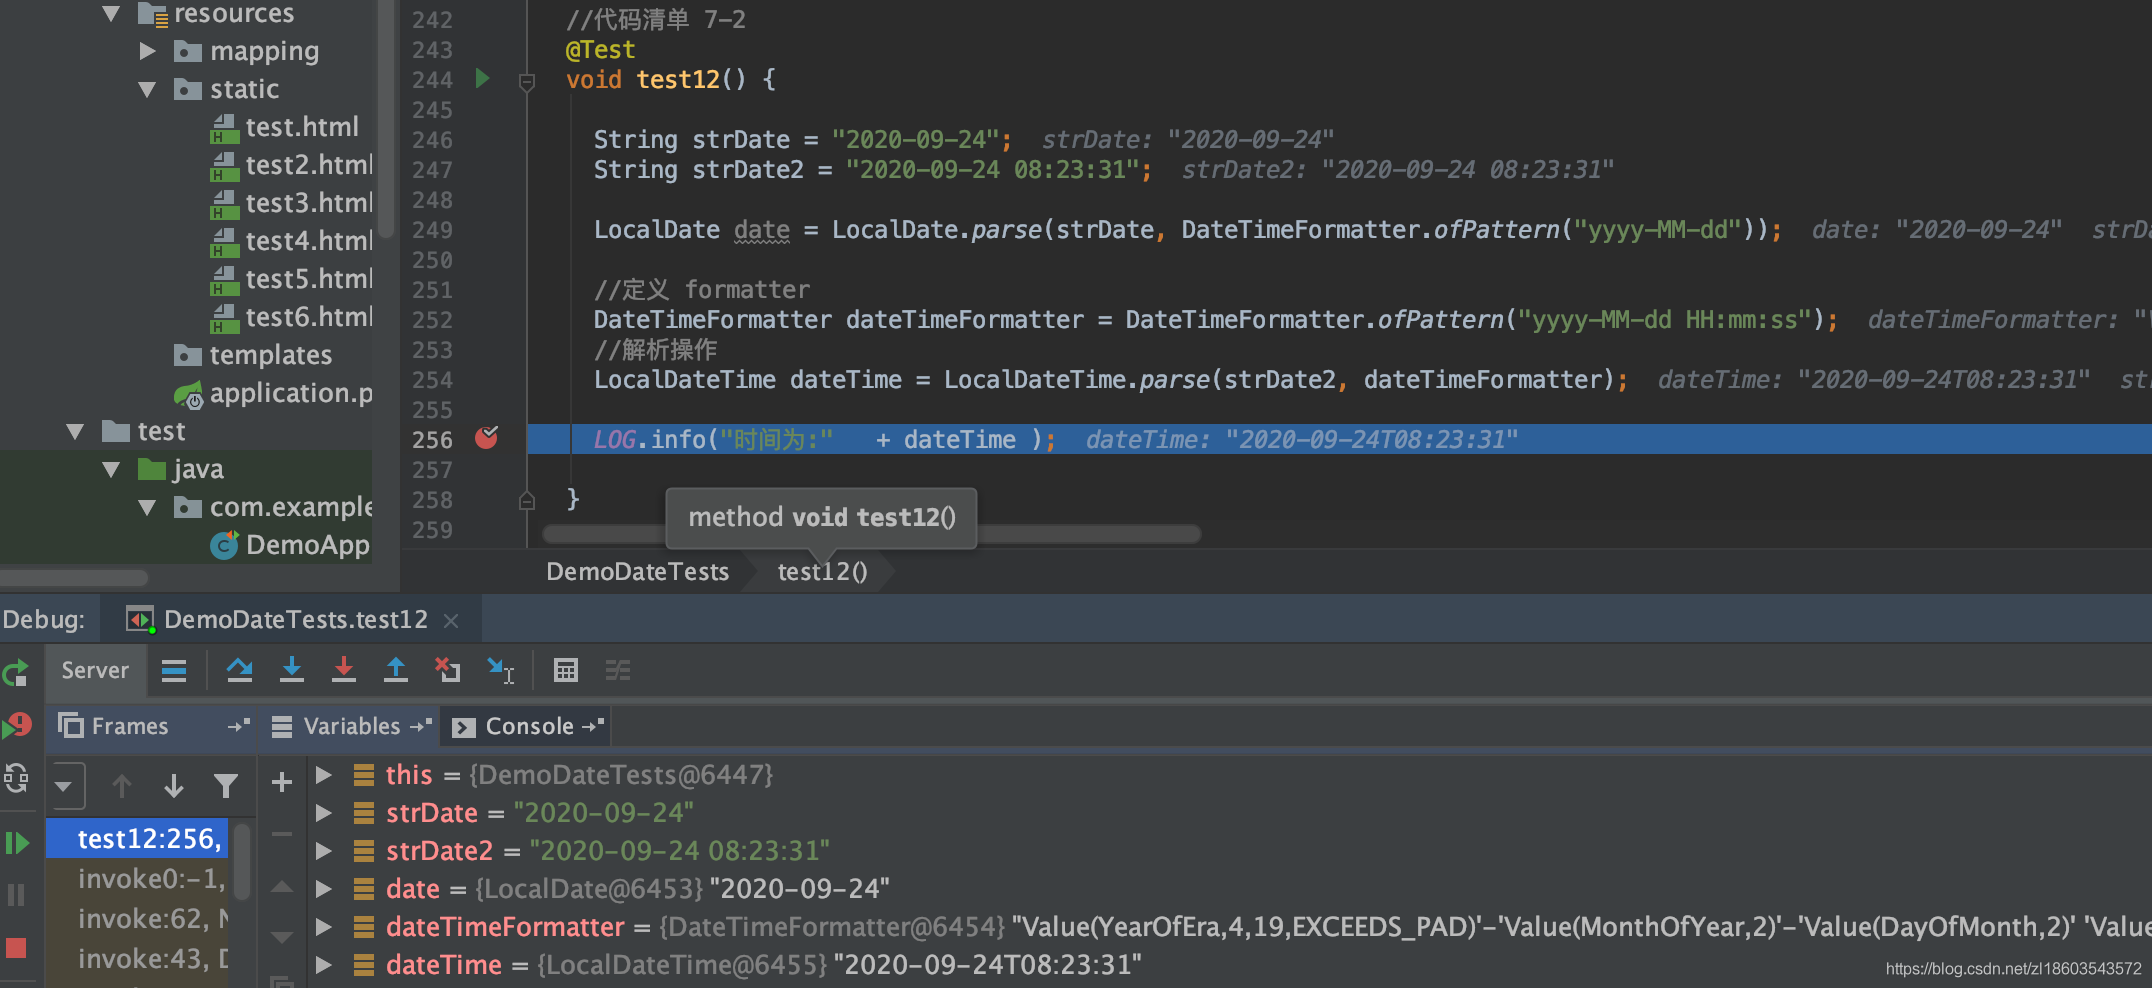Select the DemoDateTests.test12 debug tab
Image resolution: width=2152 pixels, height=988 pixels.
(x=295, y=620)
